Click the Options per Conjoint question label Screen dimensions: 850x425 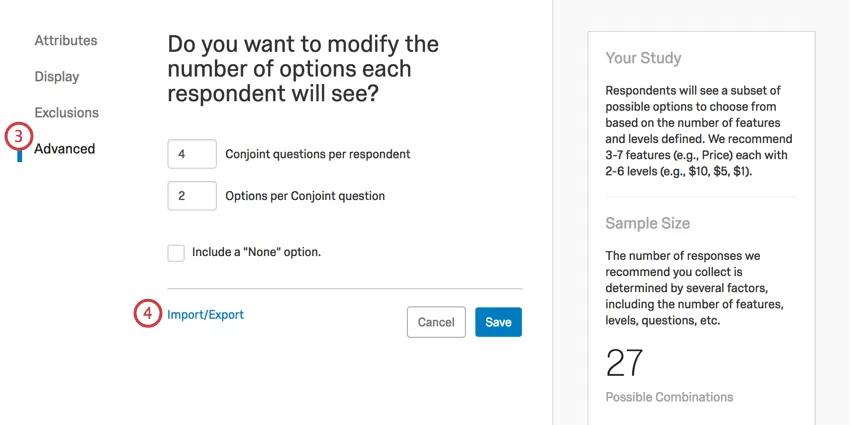point(305,196)
